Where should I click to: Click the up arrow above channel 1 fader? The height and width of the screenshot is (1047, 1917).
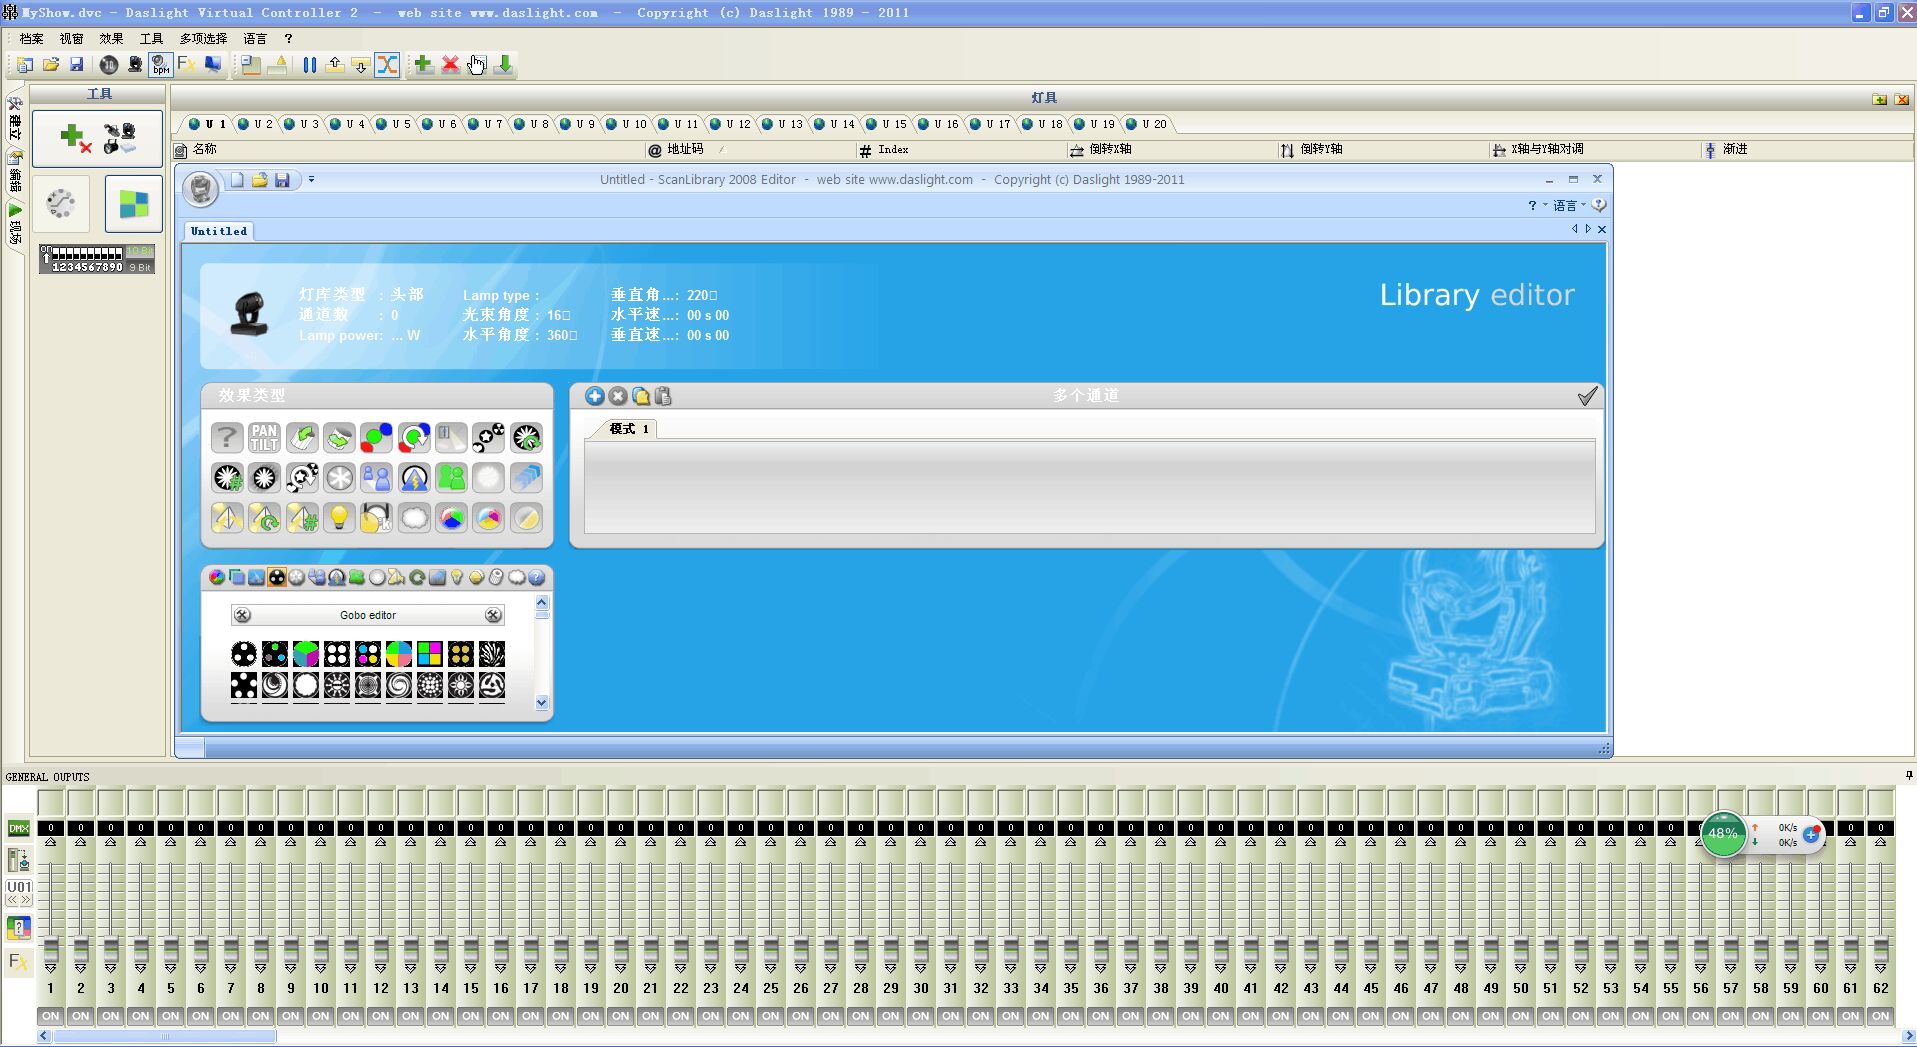[x=51, y=843]
